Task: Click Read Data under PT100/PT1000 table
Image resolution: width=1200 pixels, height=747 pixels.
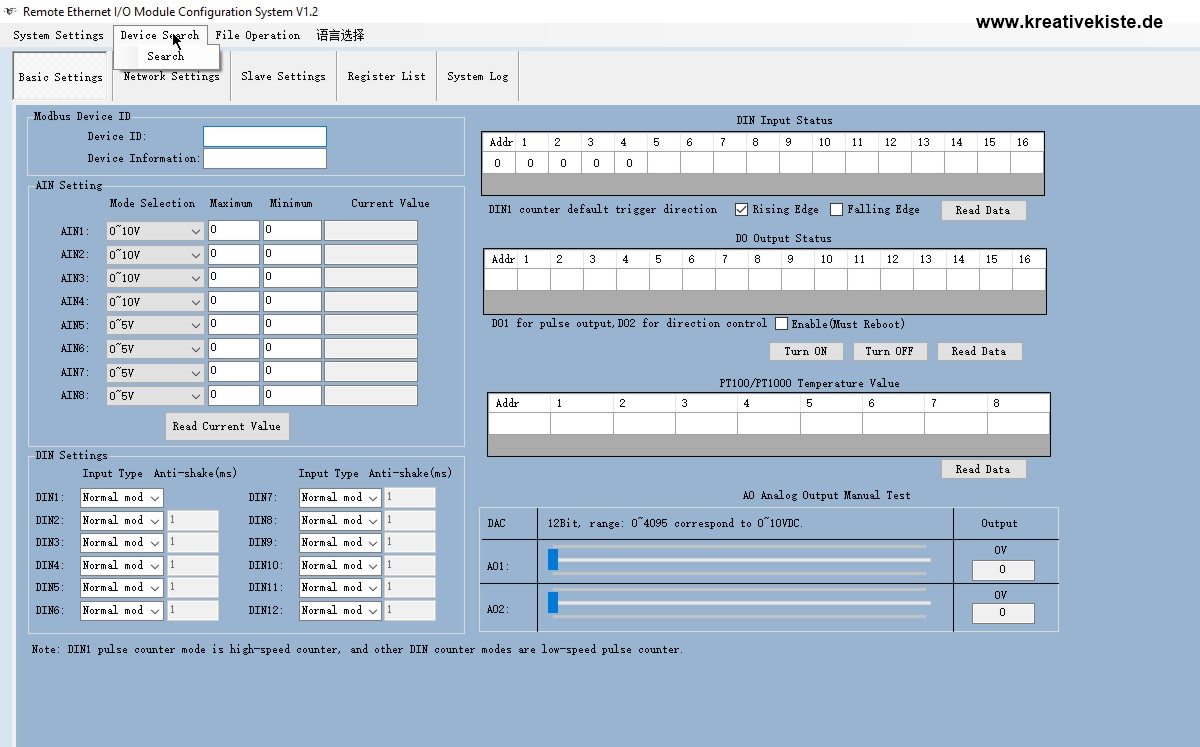Action: point(983,469)
